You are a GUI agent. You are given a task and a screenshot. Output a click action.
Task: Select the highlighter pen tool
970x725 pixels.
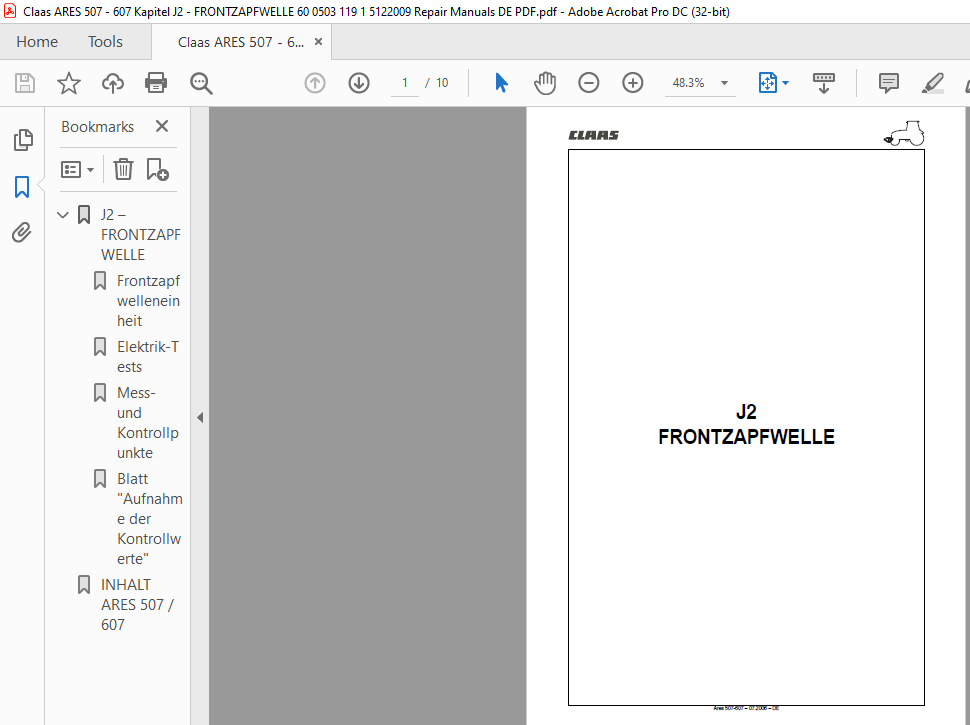(932, 83)
